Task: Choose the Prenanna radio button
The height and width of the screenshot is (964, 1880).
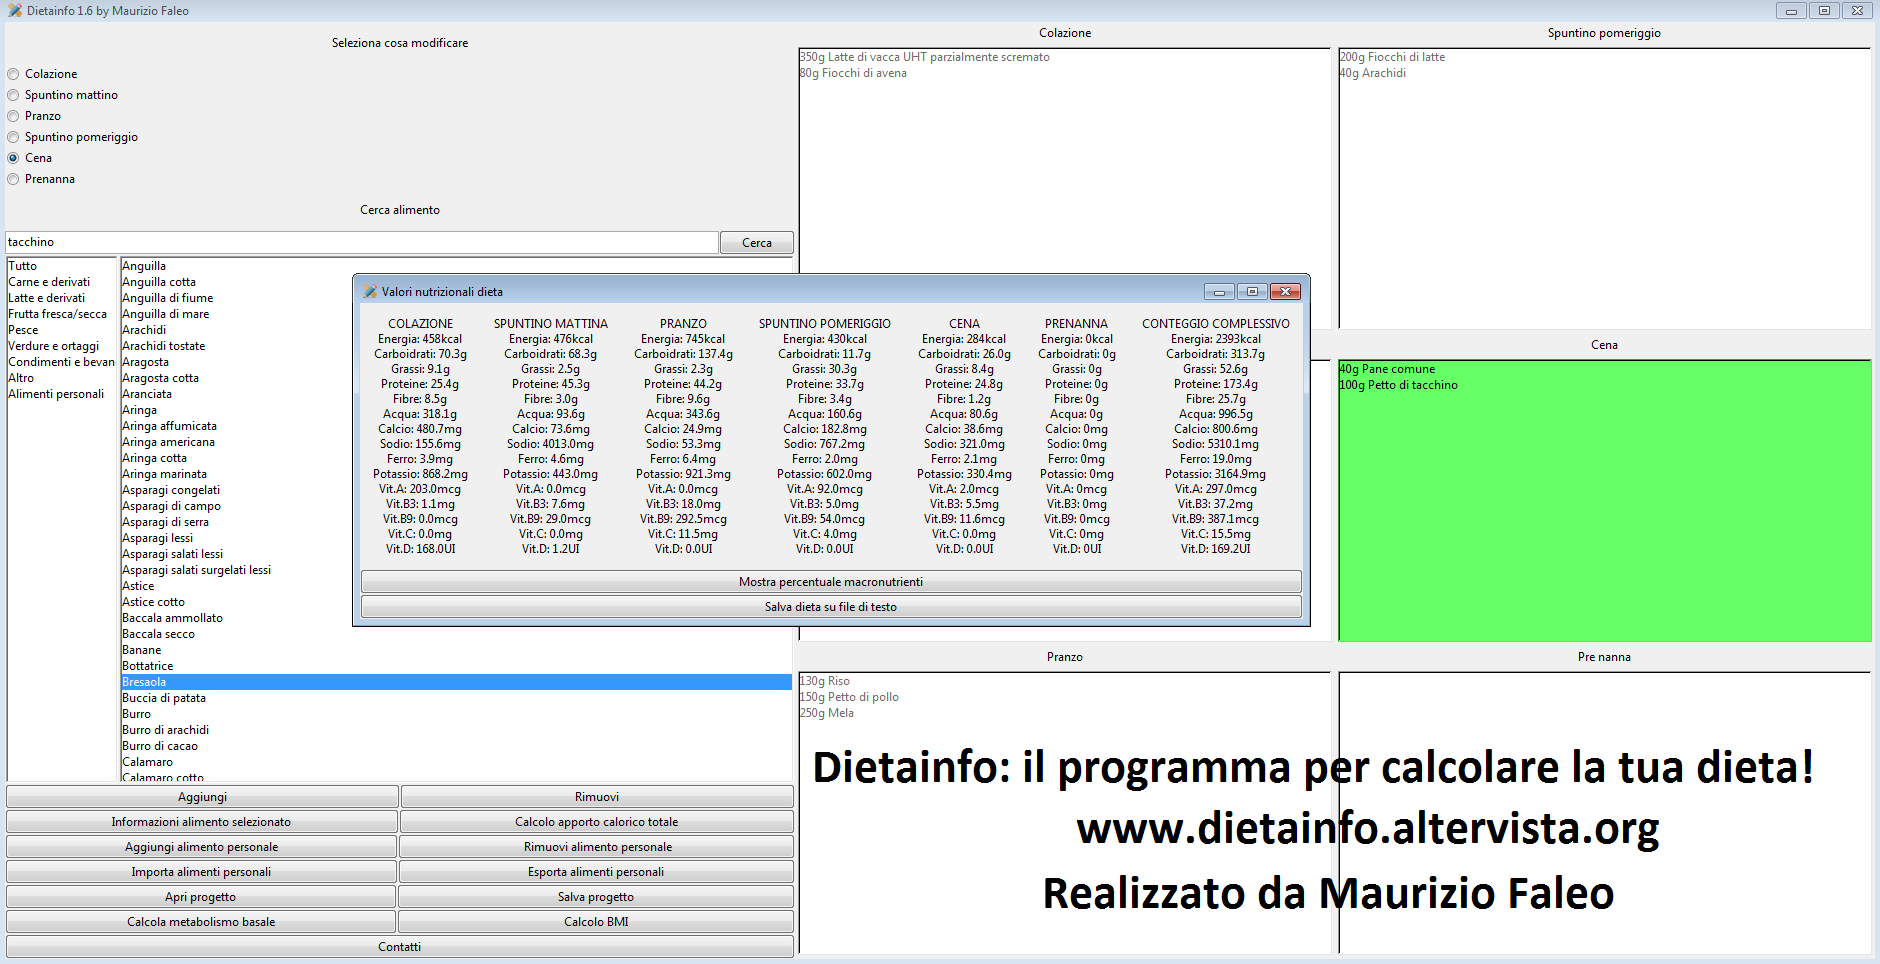Action: pyautogui.click(x=14, y=179)
